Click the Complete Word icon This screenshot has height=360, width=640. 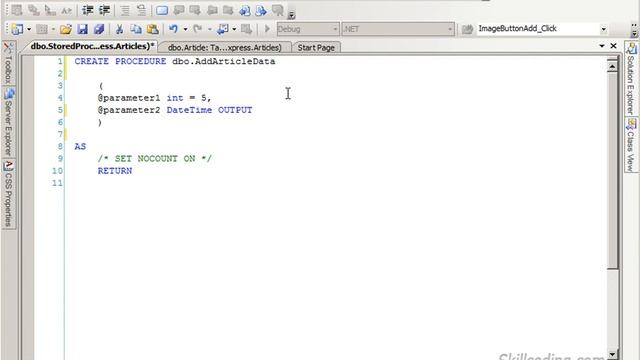[66, 10]
